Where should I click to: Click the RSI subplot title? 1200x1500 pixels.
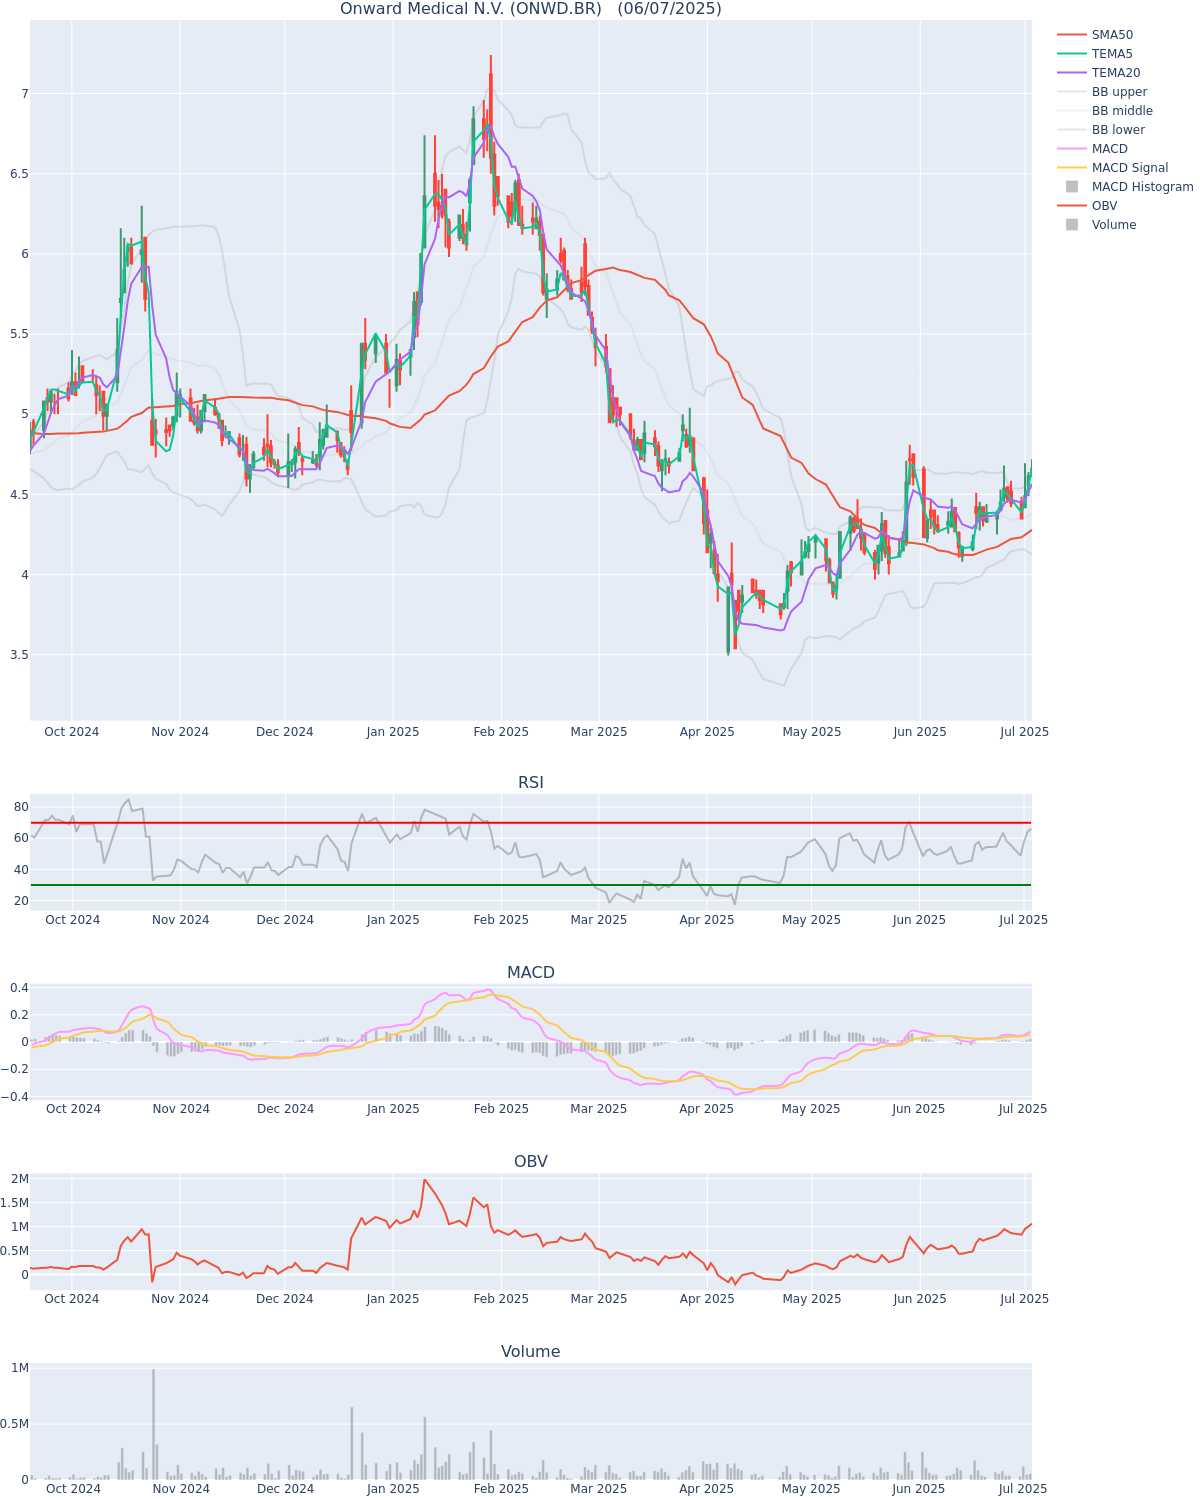pos(531,783)
